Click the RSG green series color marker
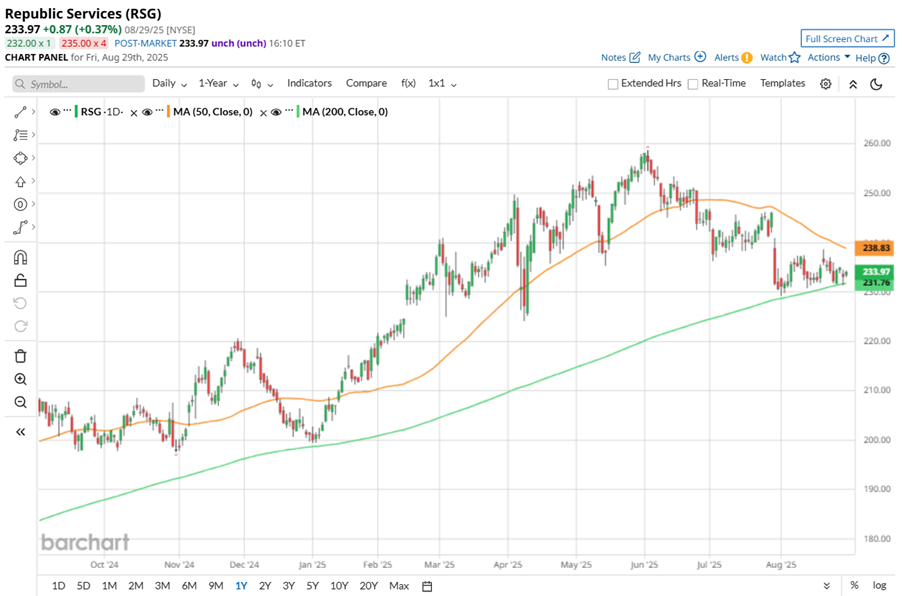 coord(76,112)
